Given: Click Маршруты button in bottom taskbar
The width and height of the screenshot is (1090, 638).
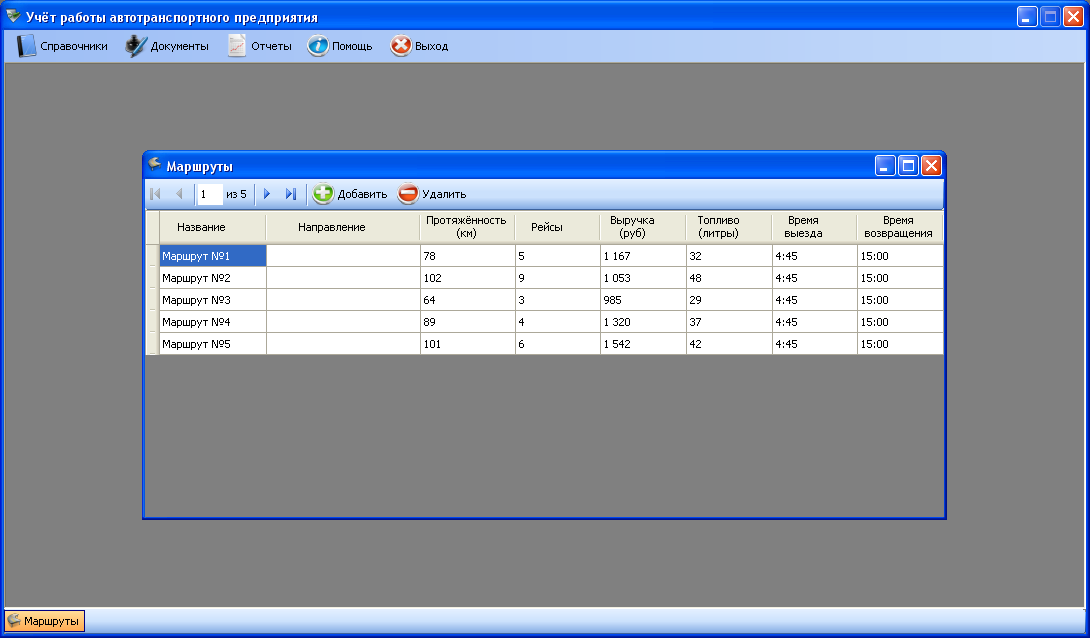Looking at the screenshot, I should click(x=45, y=621).
